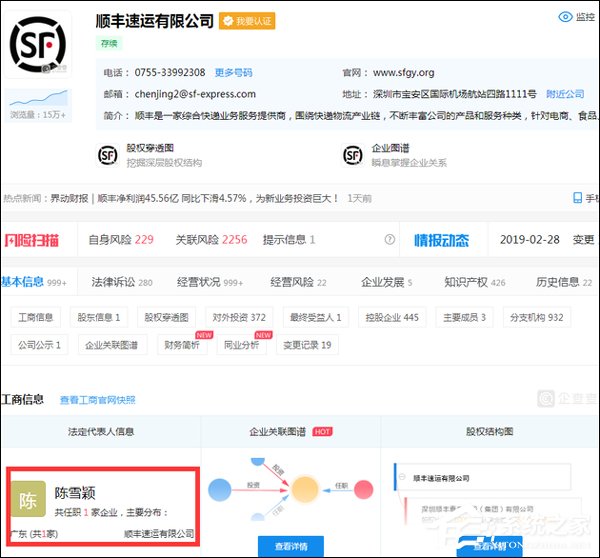This screenshot has height=558, width=600.
Task: Collapse the 顺丰速运有限公司 equity tree node
Action: (402, 477)
